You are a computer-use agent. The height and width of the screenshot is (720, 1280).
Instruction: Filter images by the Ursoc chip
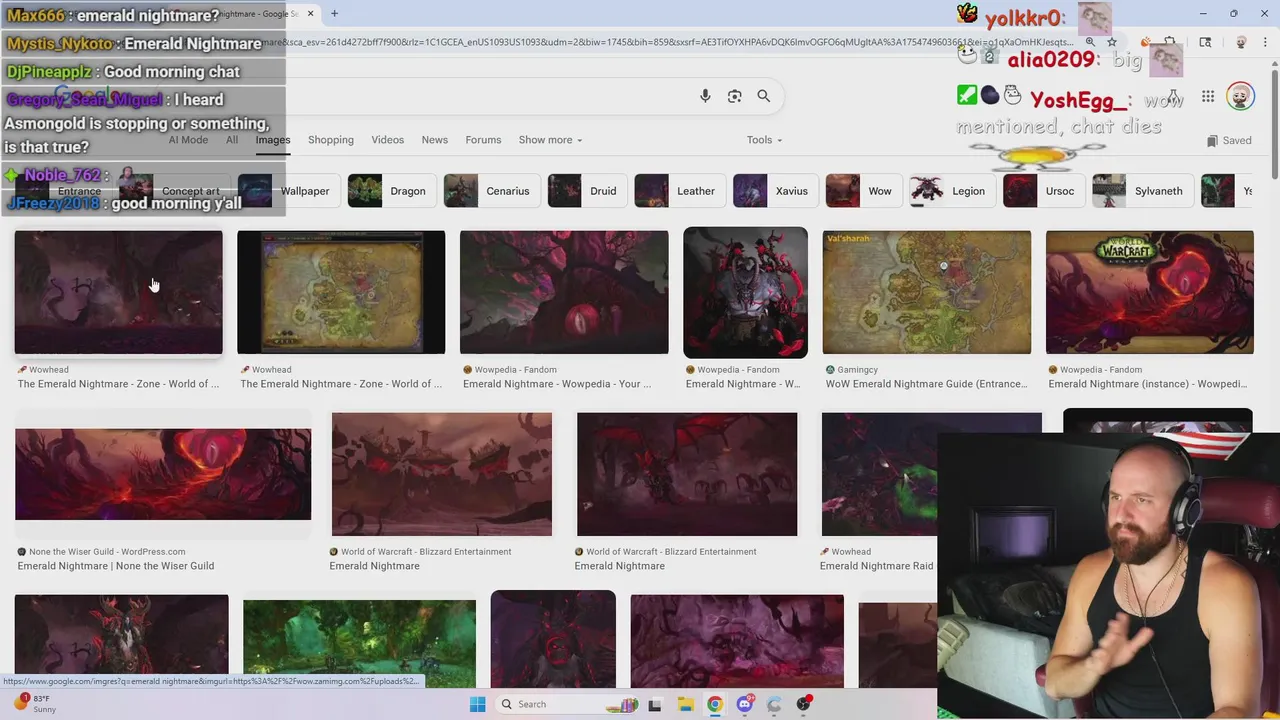(x=1042, y=191)
